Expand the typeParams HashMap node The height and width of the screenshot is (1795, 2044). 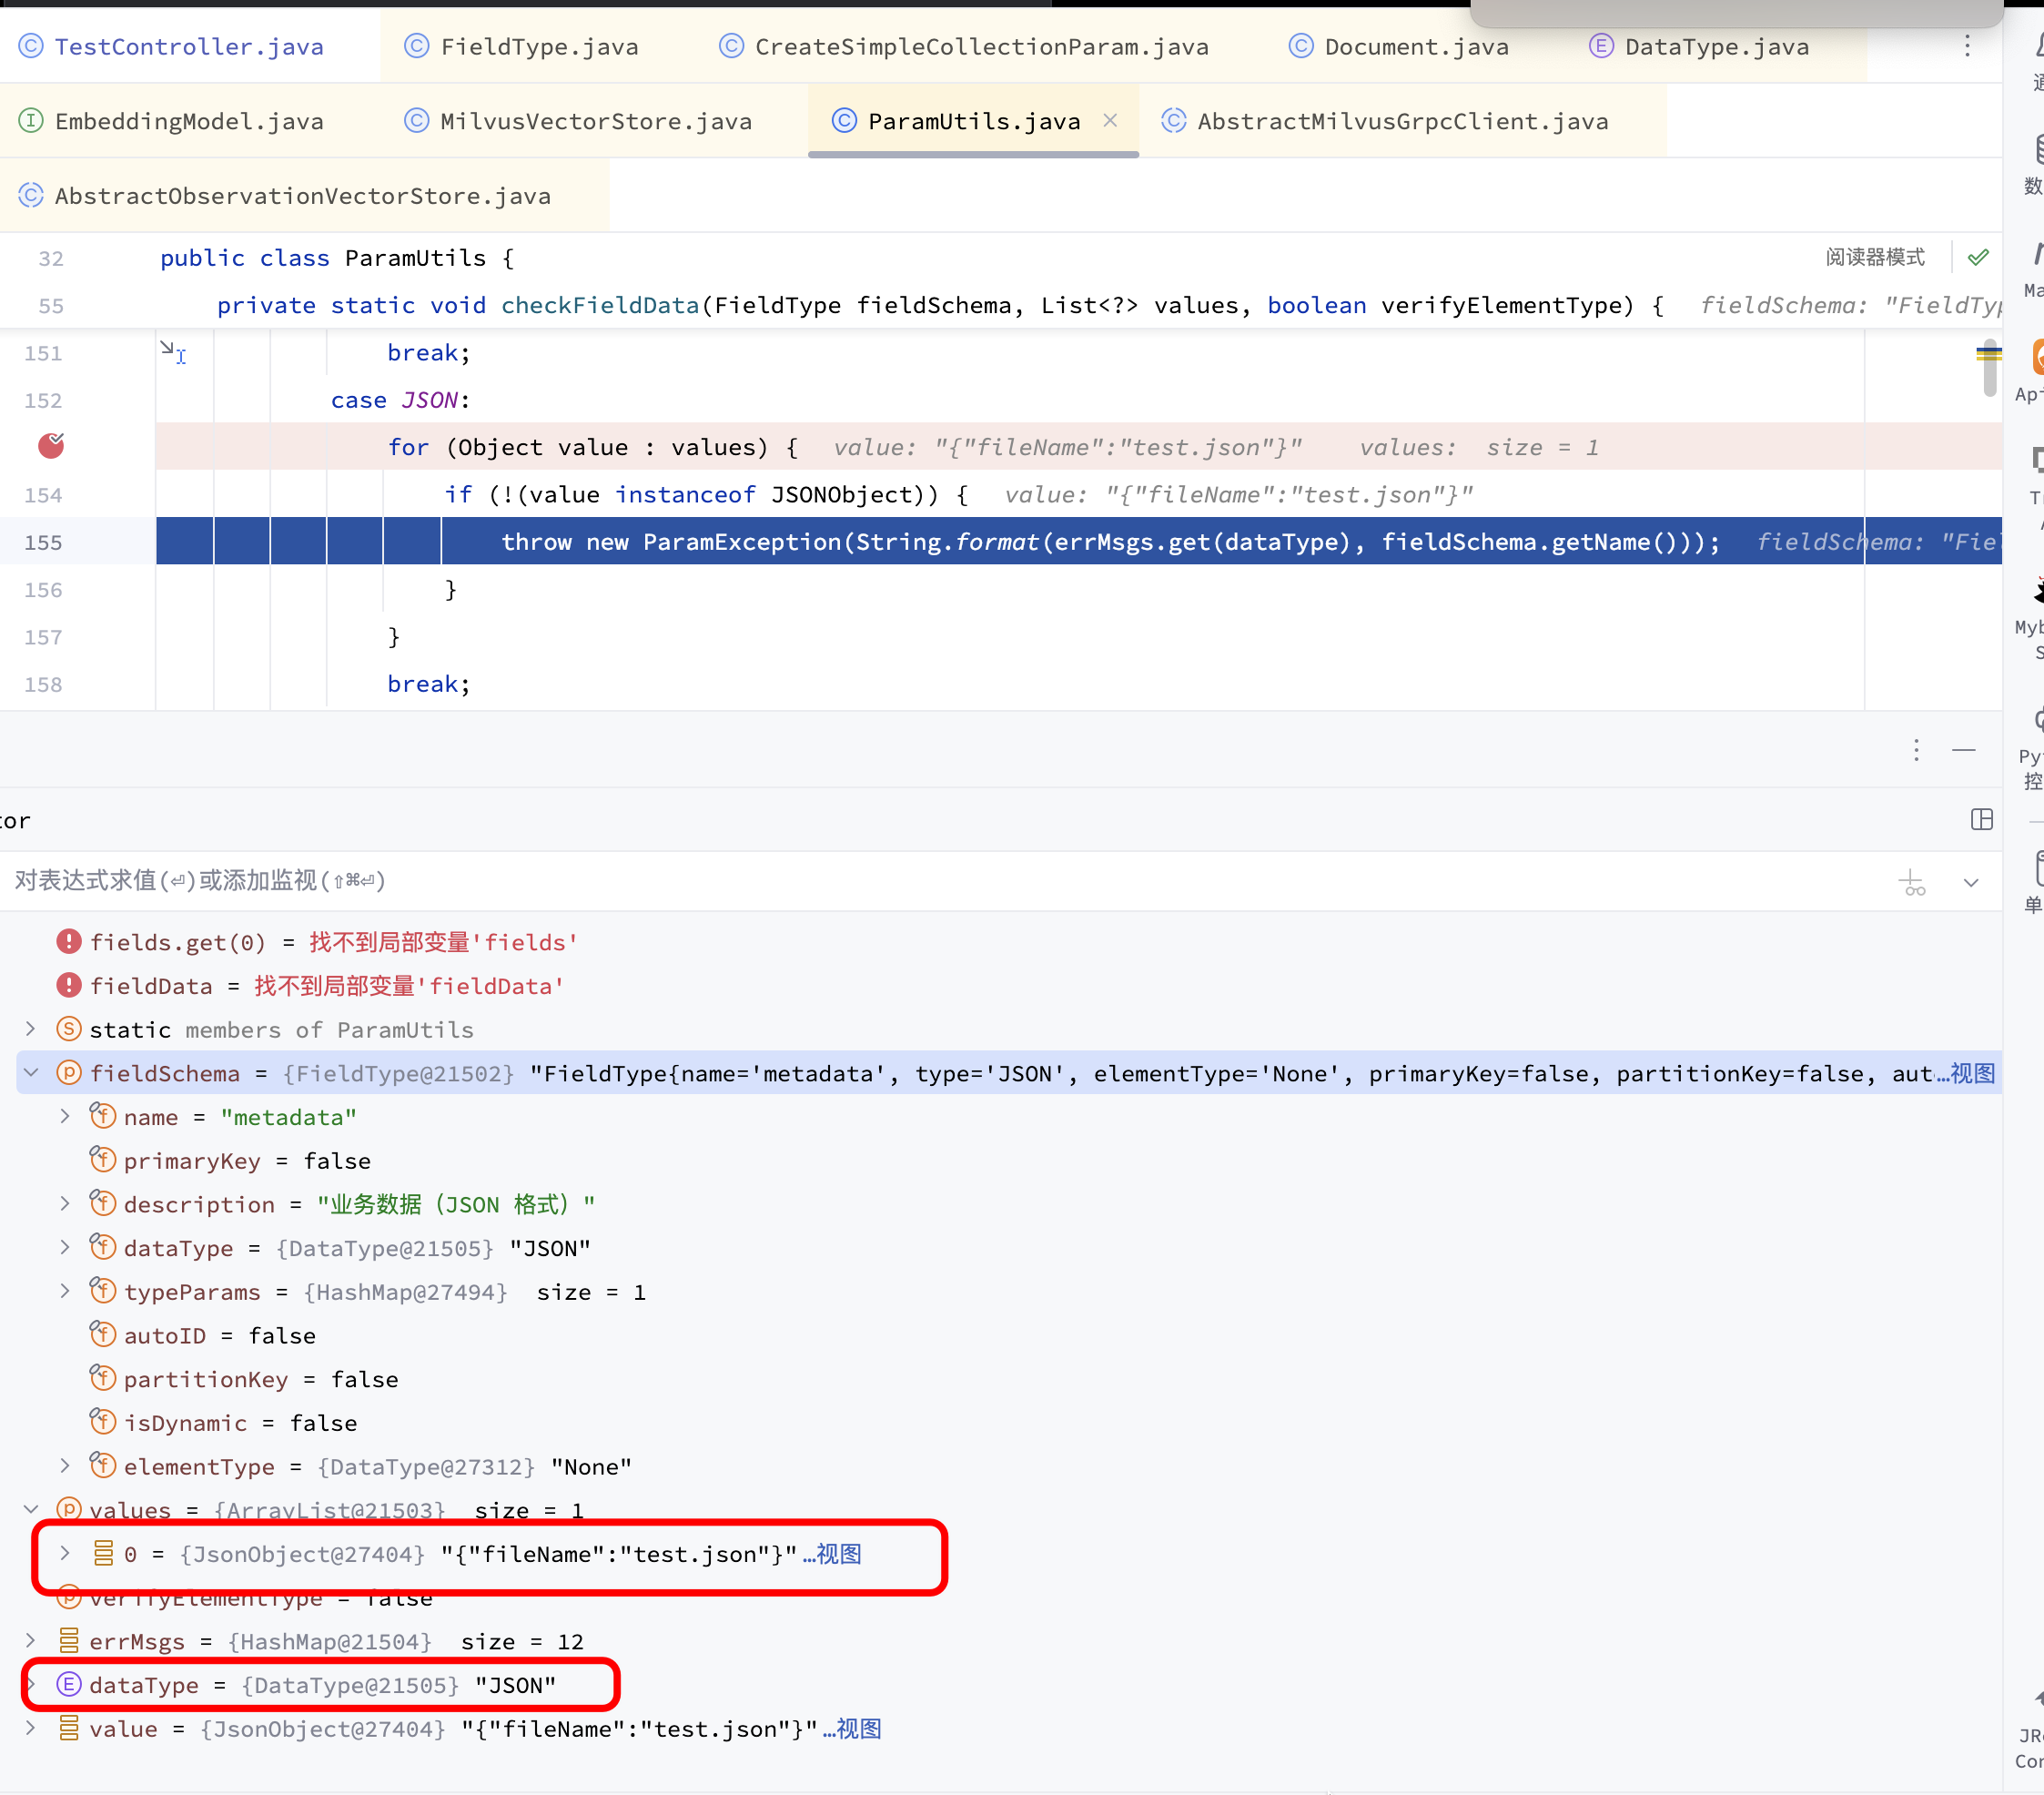[x=65, y=1292]
